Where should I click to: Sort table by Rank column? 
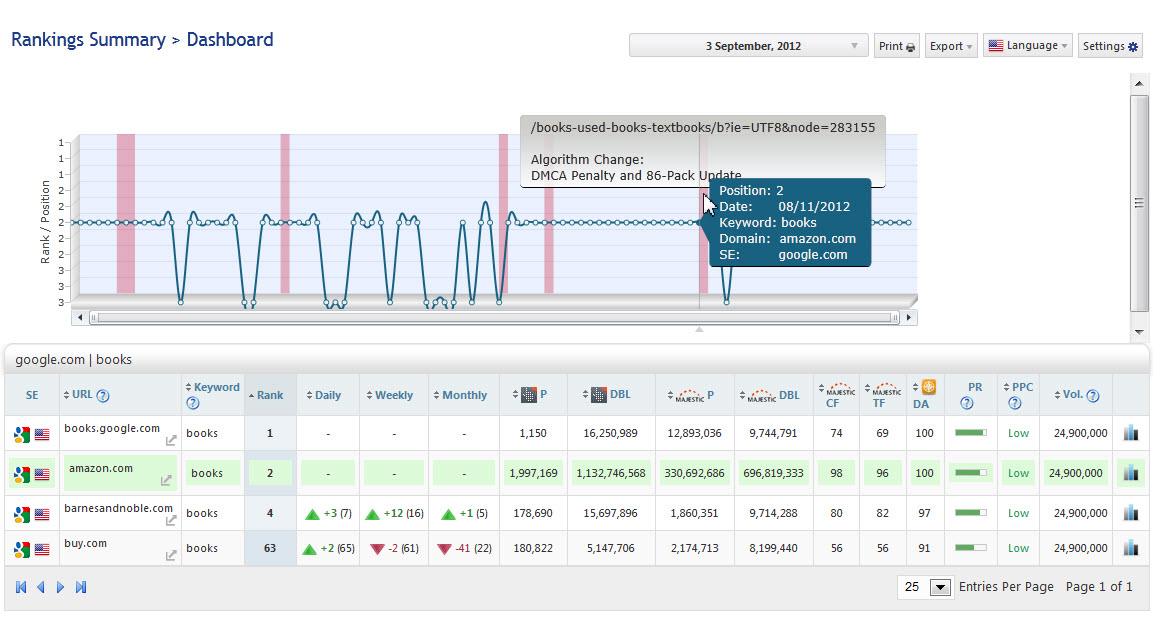(x=270, y=395)
